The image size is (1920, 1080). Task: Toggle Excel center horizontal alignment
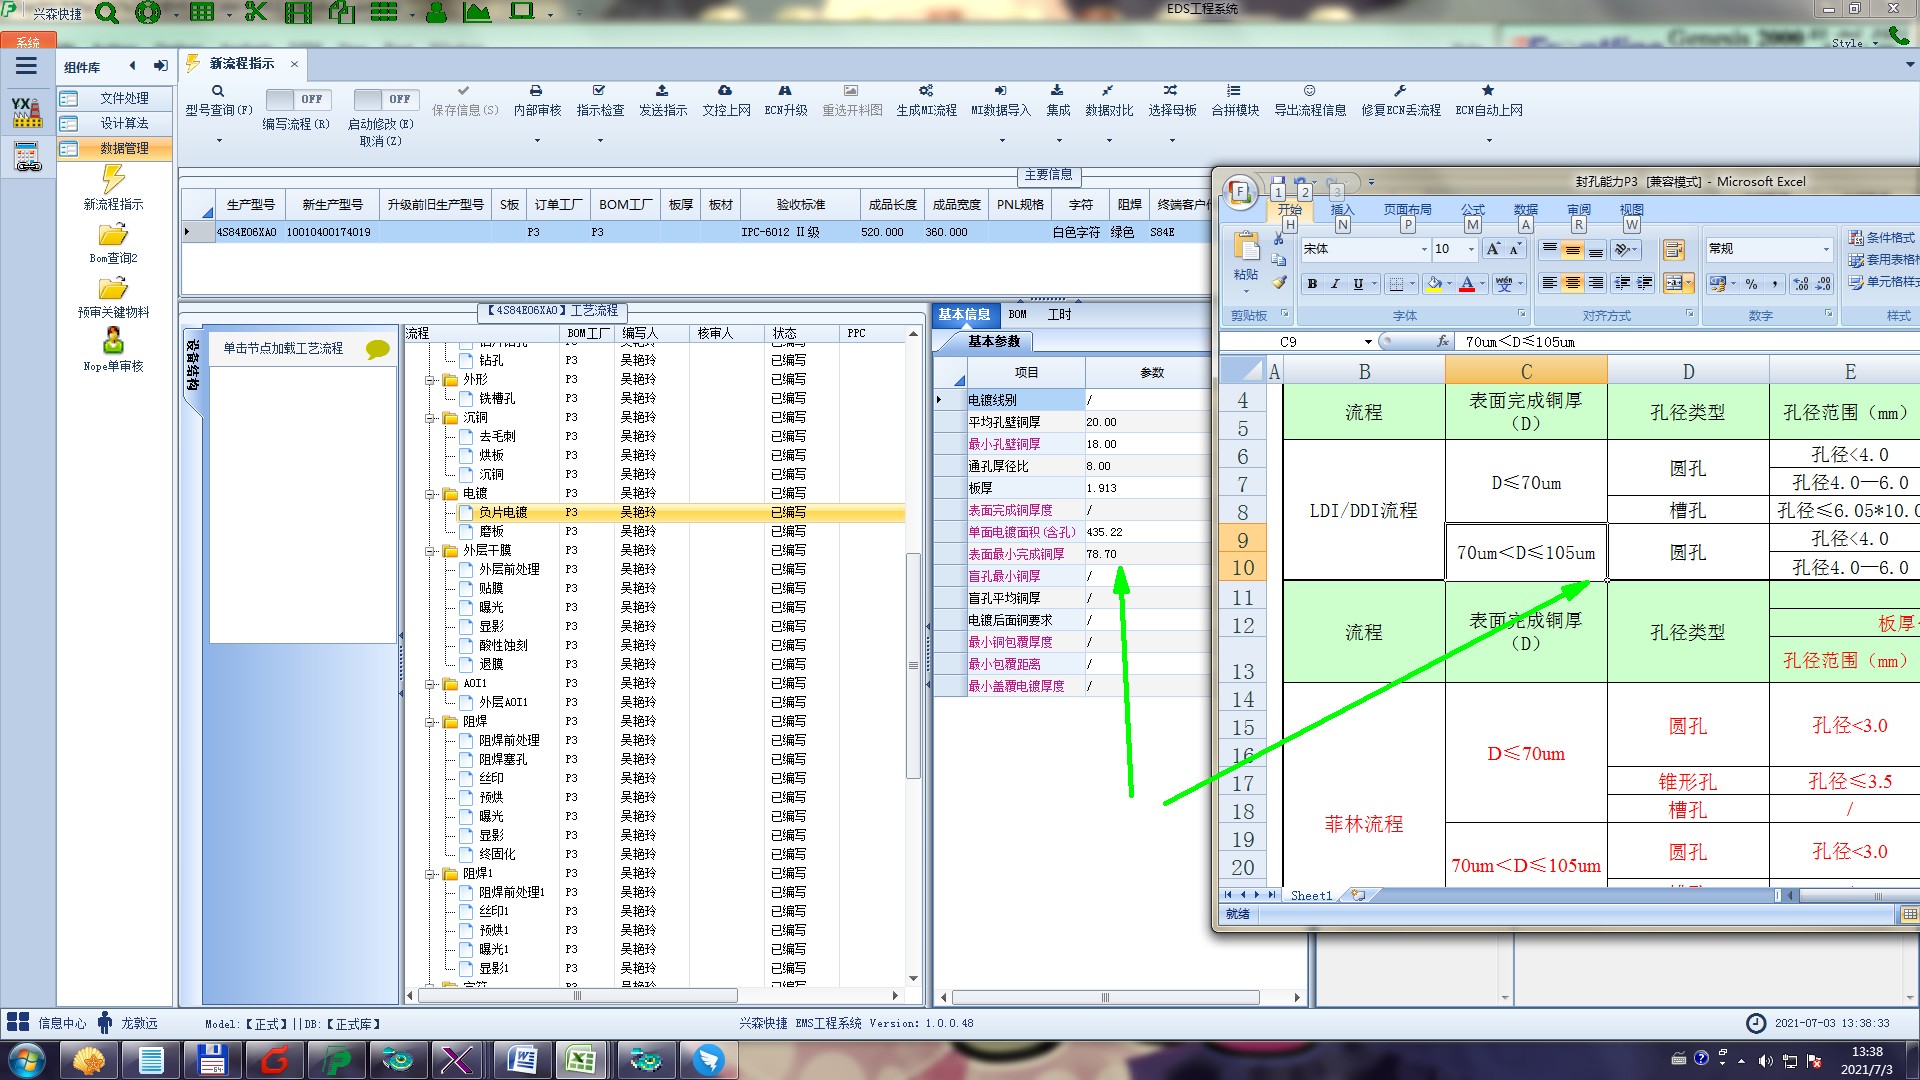tap(1572, 284)
